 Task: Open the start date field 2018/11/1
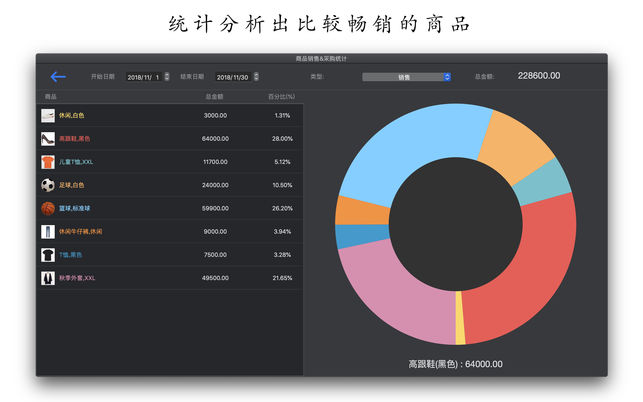[x=144, y=77]
